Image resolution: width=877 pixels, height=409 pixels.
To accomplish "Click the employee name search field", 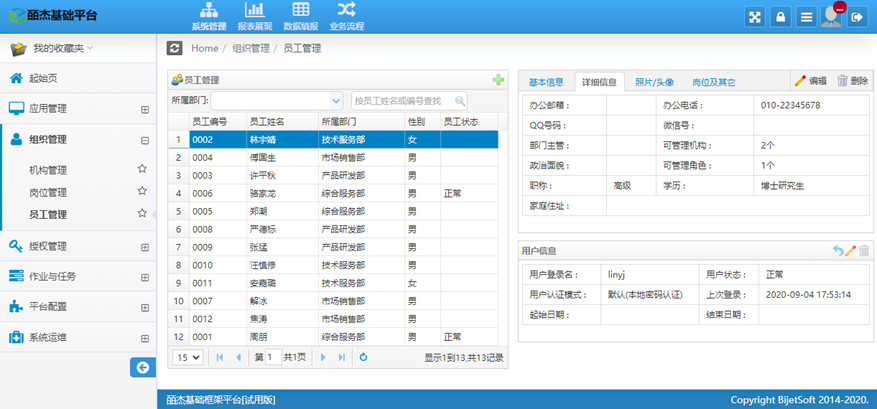I will pyautogui.click(x=403, y=101).
